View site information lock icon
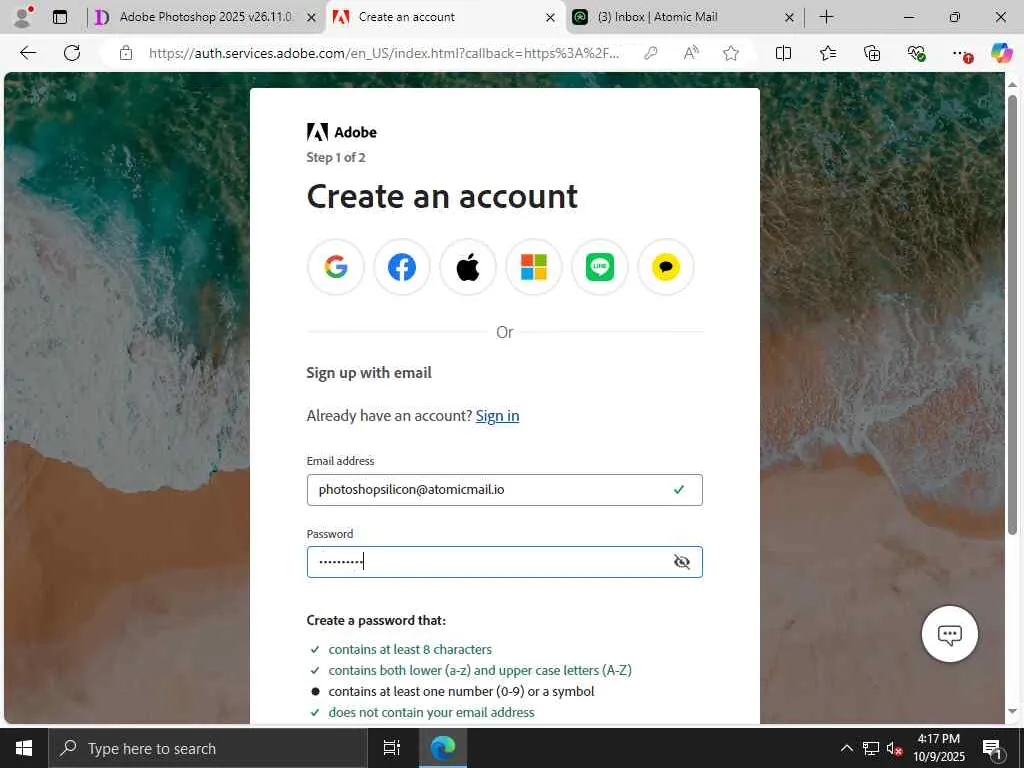 tap(126, 53)
